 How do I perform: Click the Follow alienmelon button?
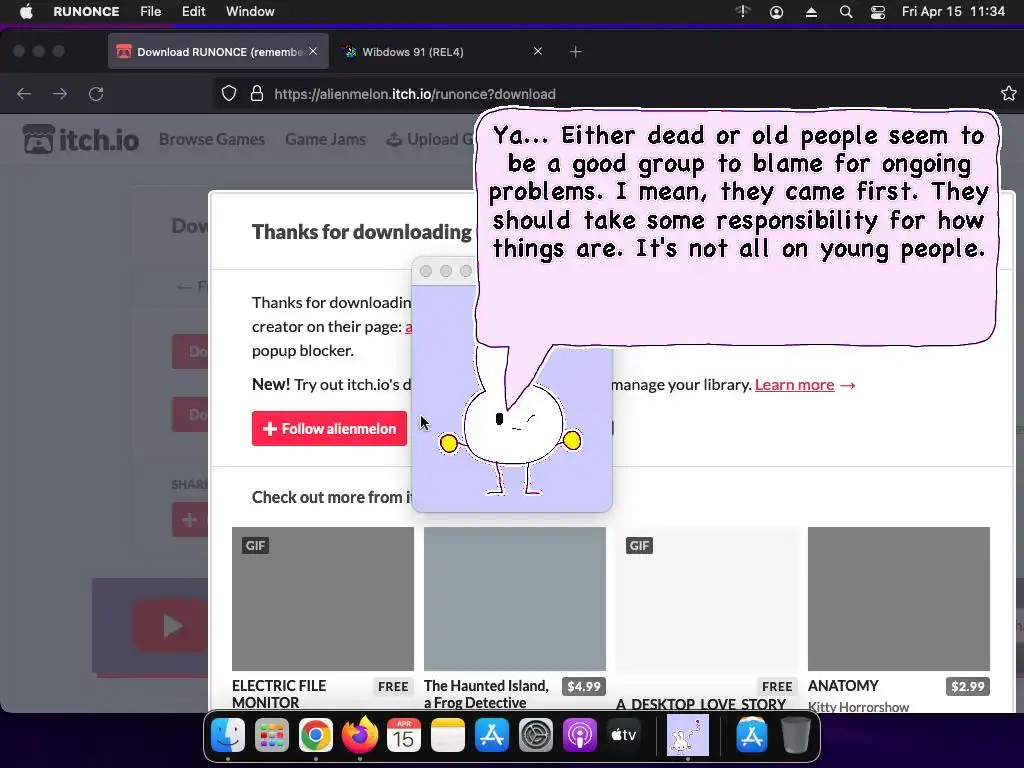pyautogui.click(x=329, y=428)
